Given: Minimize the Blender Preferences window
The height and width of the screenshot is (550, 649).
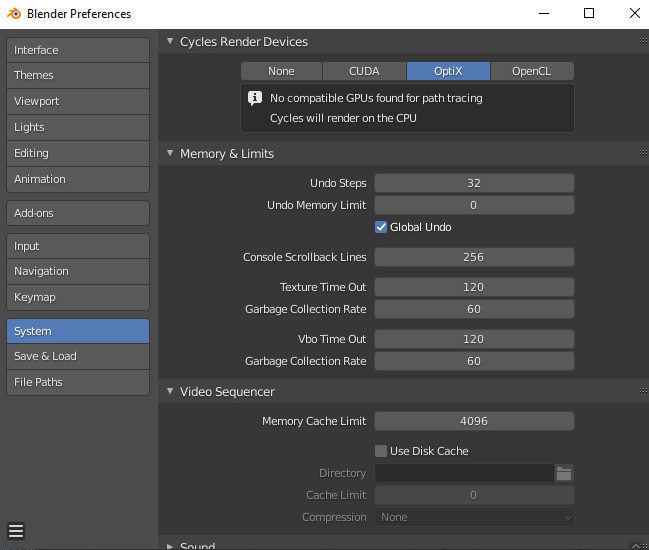Looking at the screenshot, I should (x=544, y=14).
